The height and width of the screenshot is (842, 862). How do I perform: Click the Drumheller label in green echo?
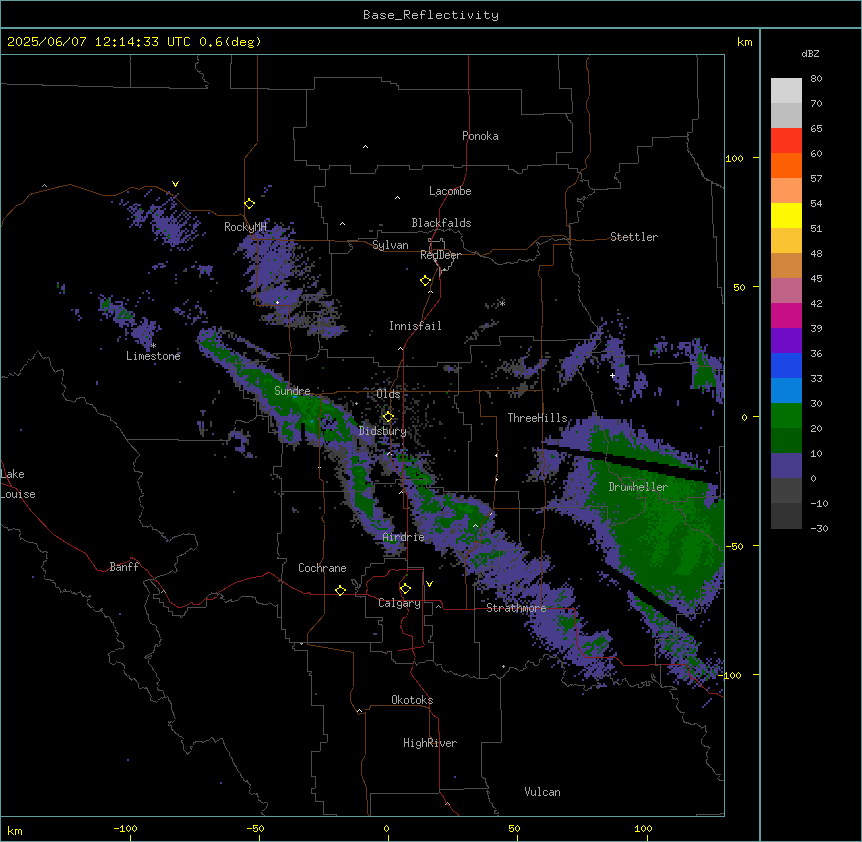[638, 487]
